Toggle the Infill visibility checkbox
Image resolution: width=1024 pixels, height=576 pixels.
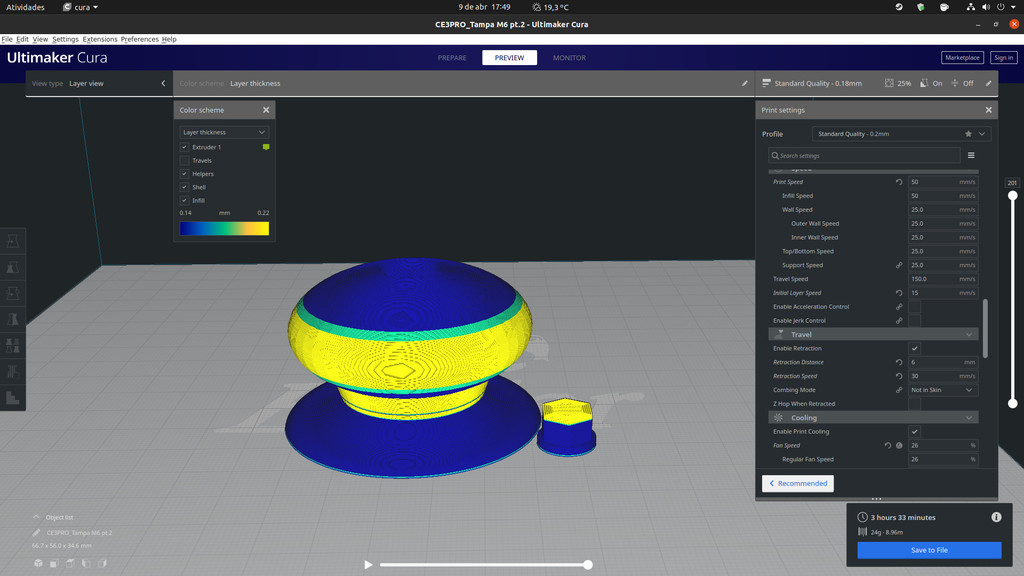tap(185, 200)
